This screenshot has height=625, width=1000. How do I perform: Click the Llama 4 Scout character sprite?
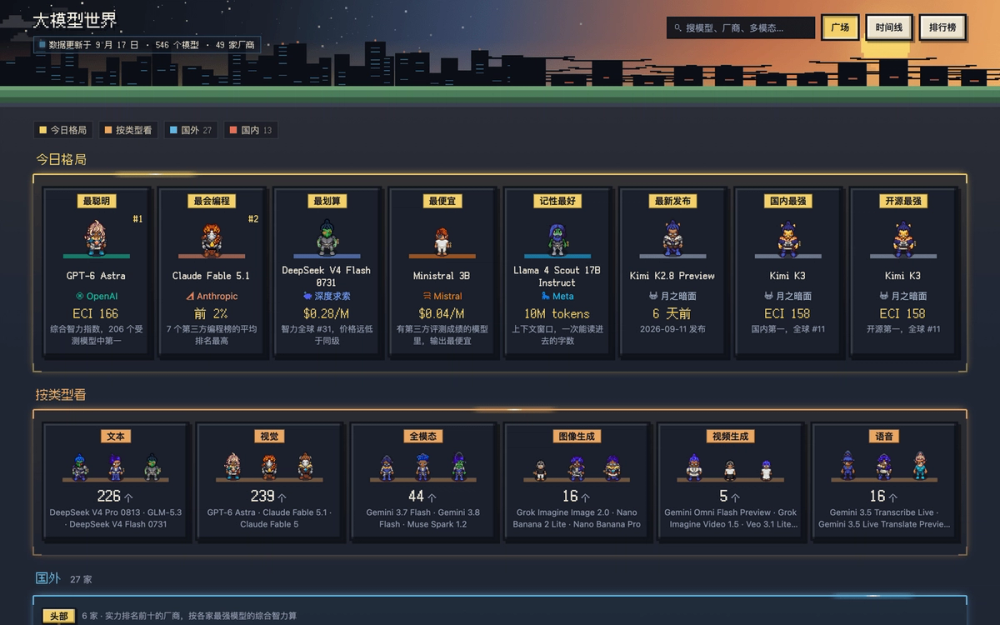pos(557,239)
